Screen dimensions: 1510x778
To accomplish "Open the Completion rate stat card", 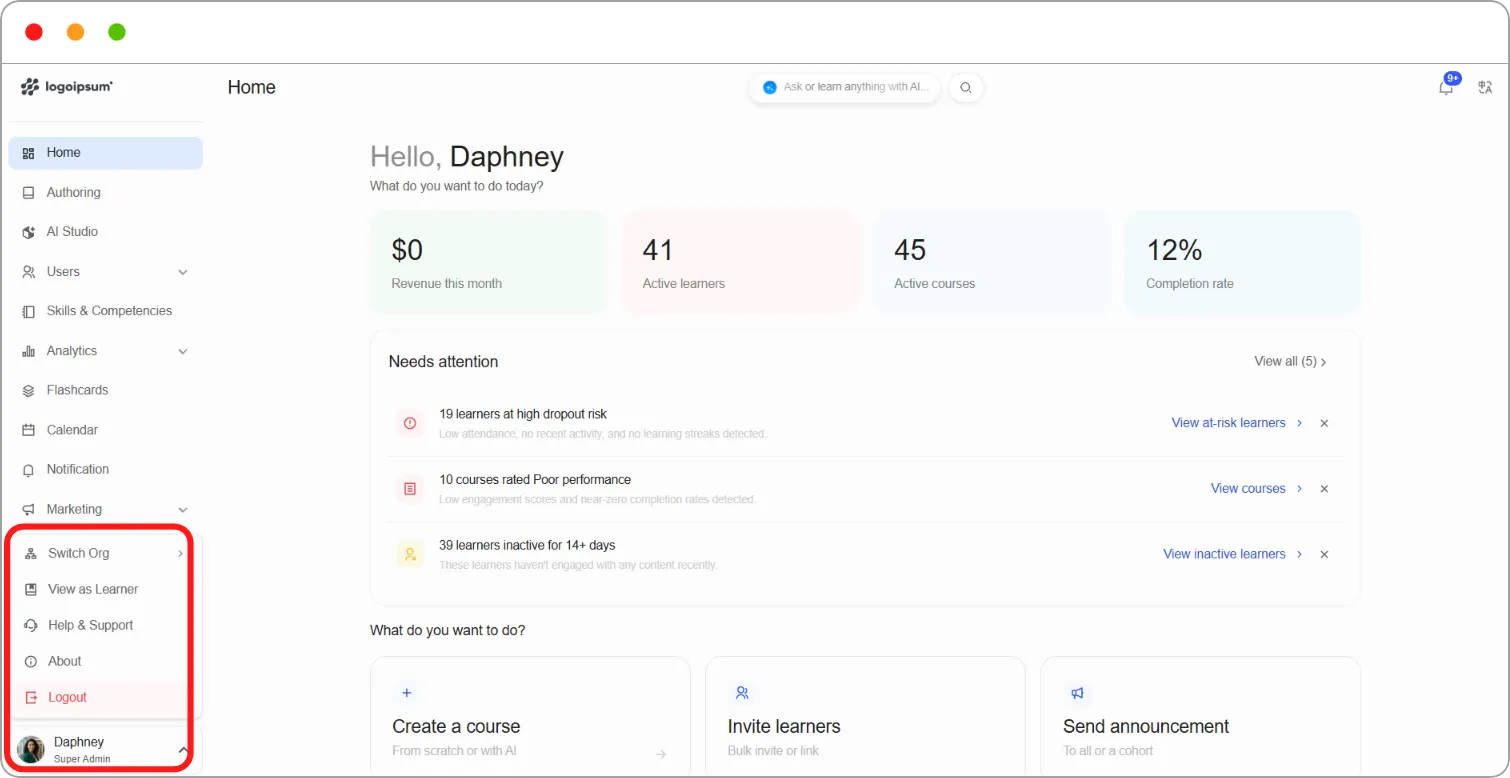I will 1243,263.
